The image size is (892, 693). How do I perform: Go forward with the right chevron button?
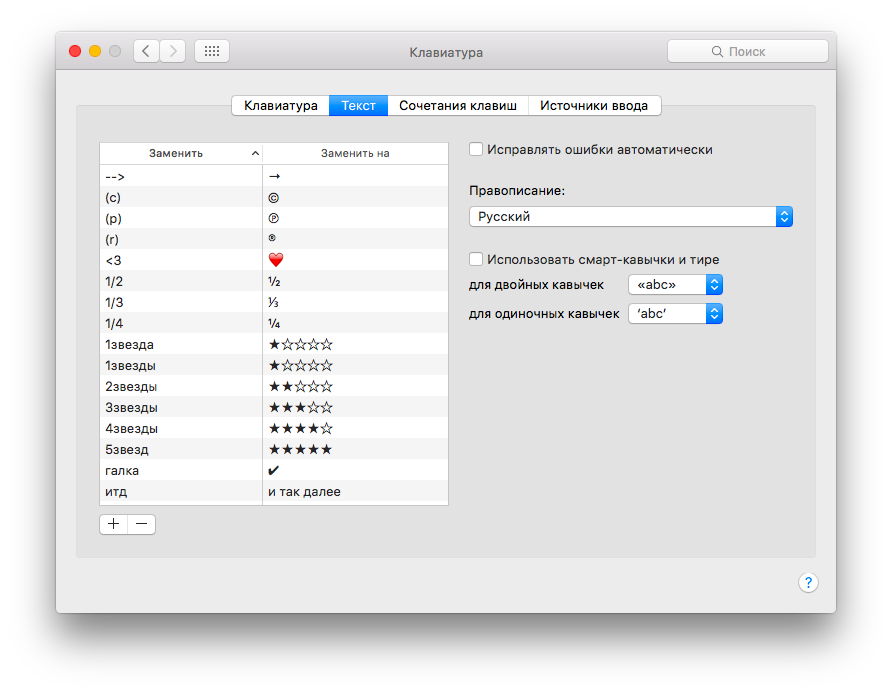[172, 51]
